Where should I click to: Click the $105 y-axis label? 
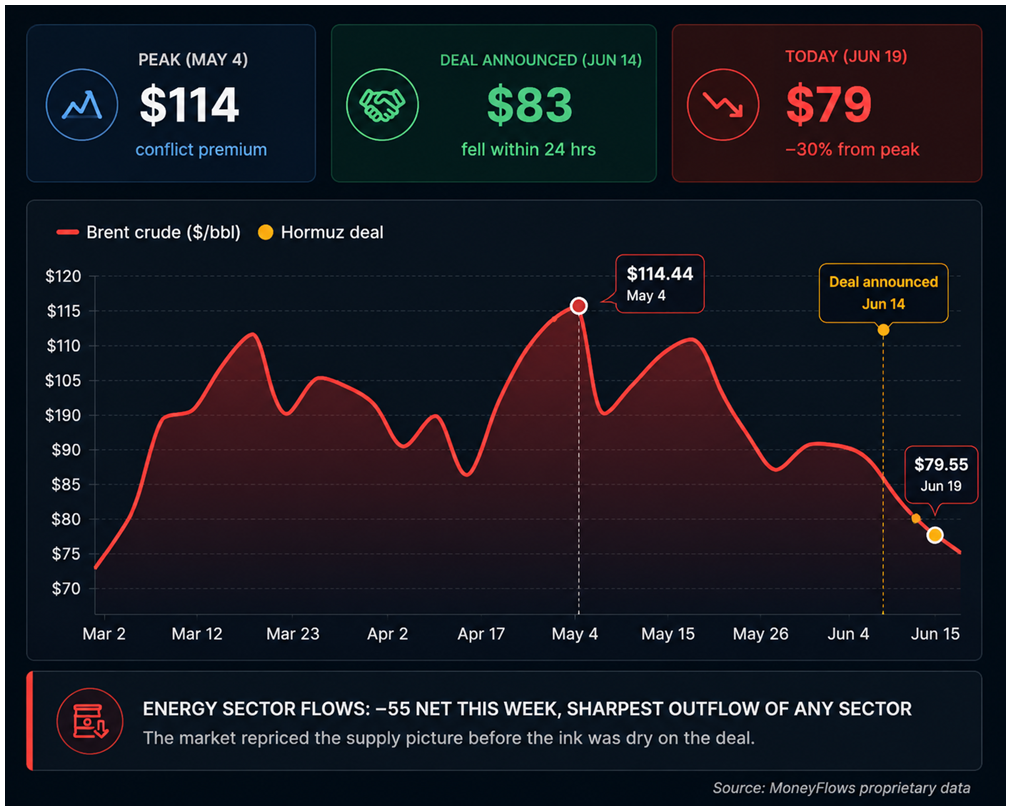pos(63,380)
